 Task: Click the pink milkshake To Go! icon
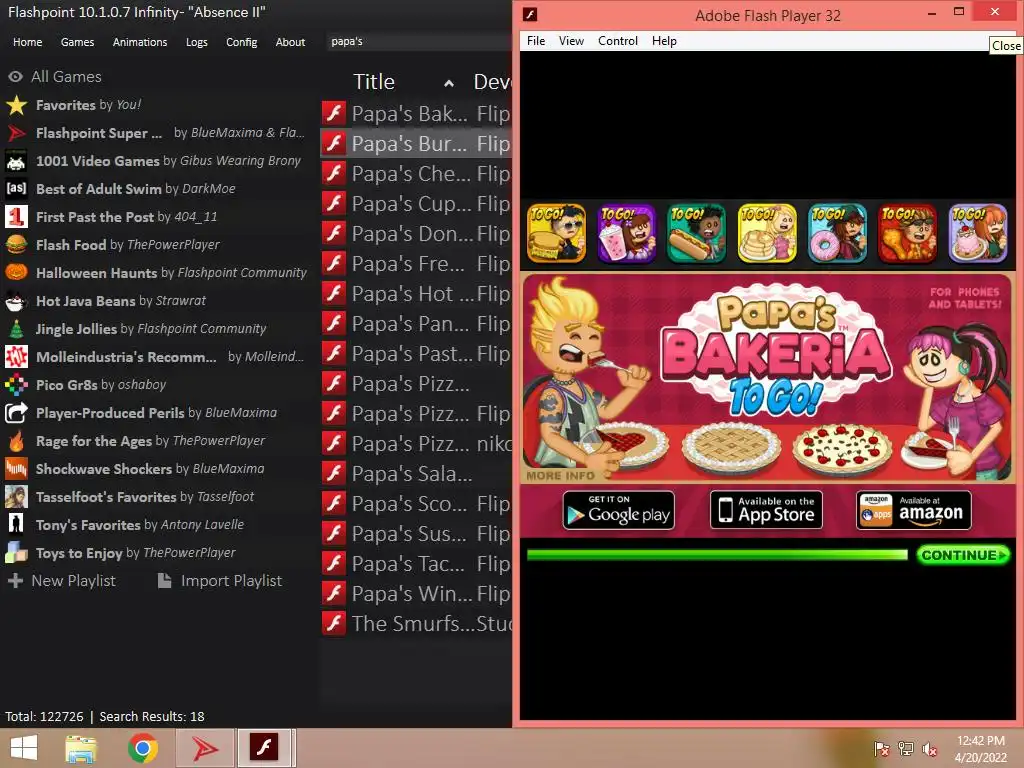tap(626, 233)
